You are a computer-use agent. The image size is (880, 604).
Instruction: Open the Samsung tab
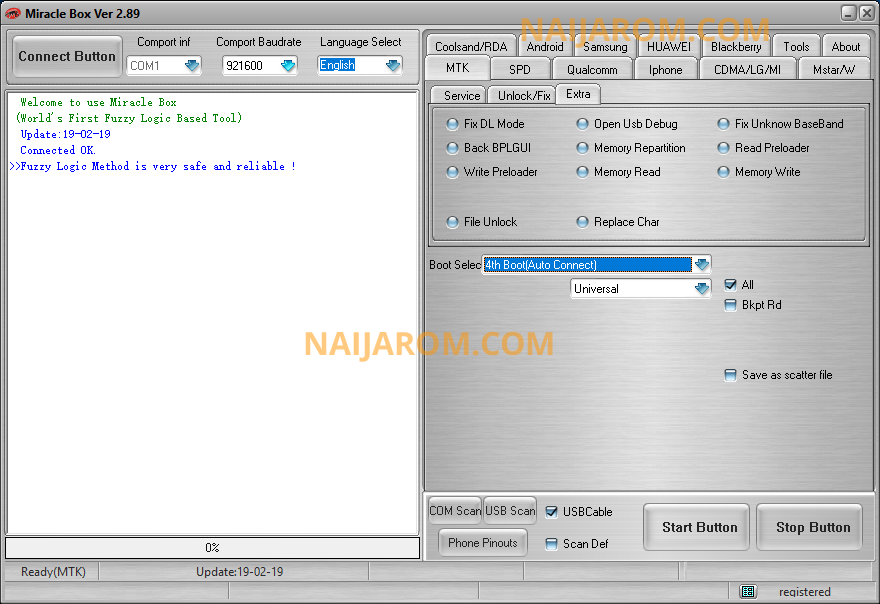[x=605, y=47]
